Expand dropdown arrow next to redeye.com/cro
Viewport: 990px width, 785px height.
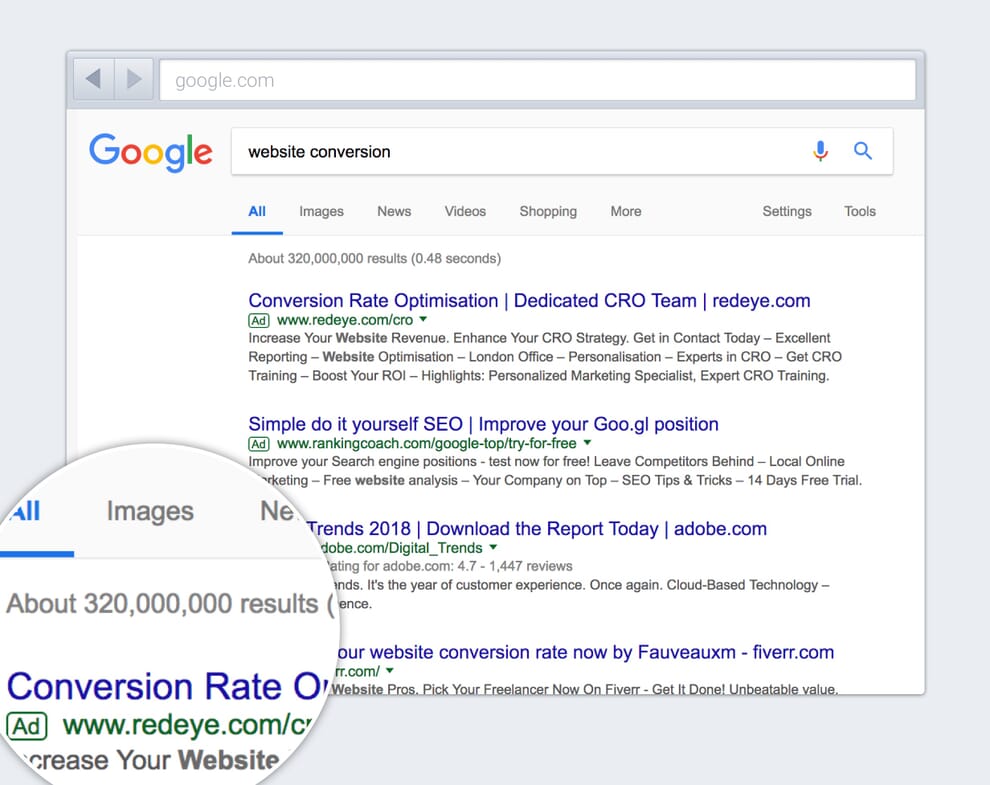coord(424,319)
